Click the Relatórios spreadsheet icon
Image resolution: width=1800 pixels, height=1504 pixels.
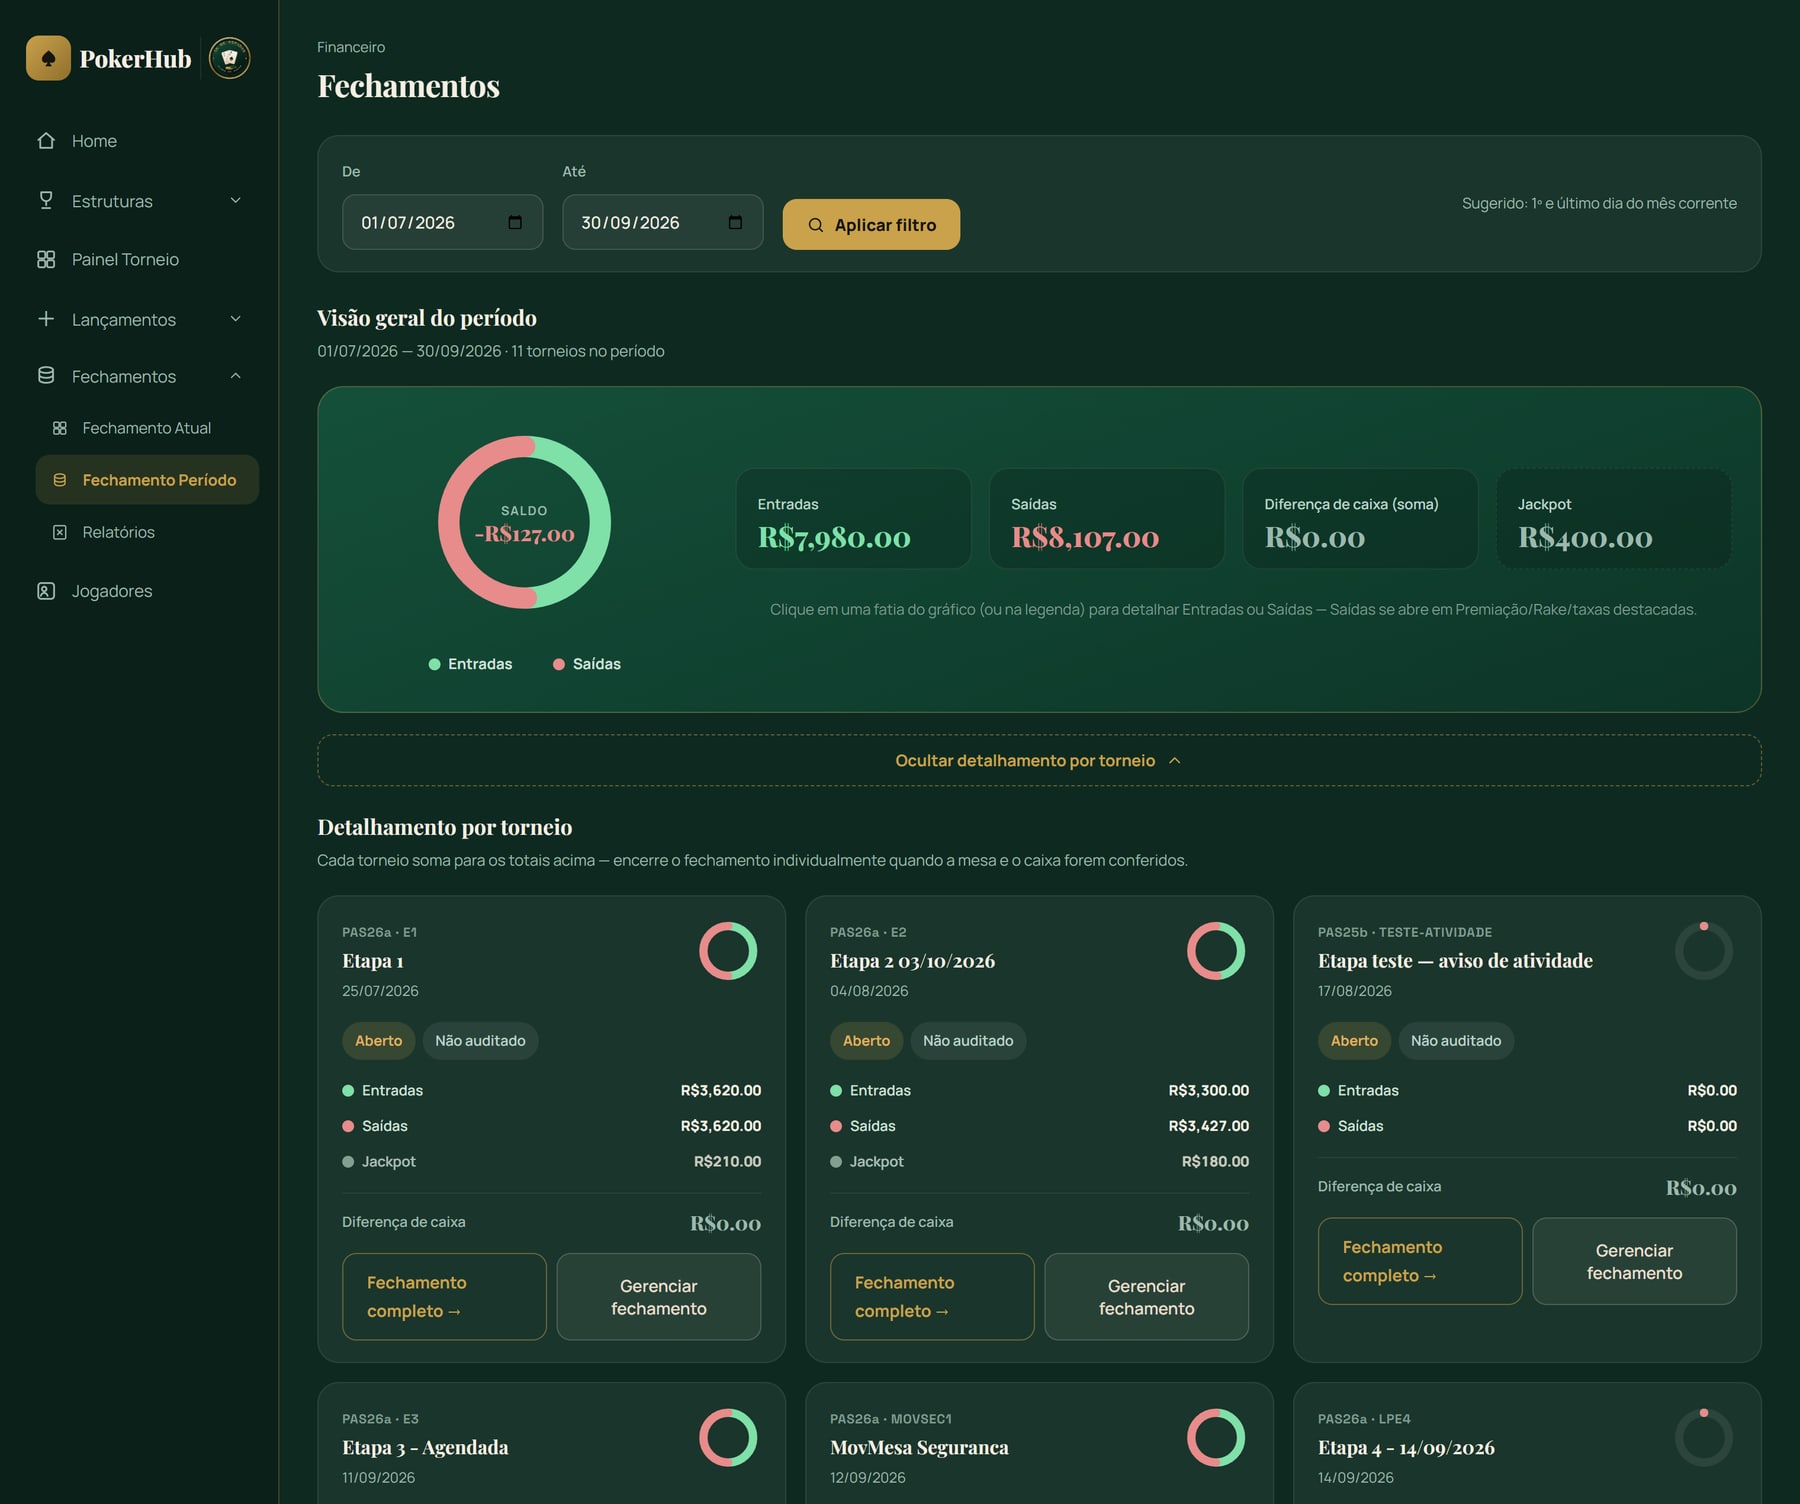pos(60,532)
